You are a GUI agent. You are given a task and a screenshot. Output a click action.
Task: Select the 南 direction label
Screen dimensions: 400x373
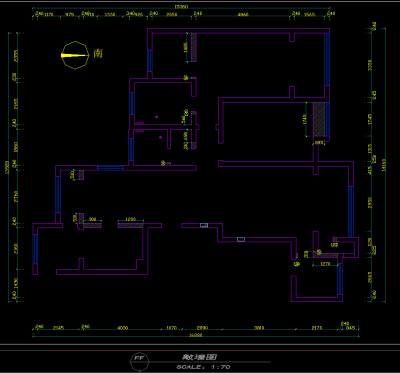tap(98, 53)
